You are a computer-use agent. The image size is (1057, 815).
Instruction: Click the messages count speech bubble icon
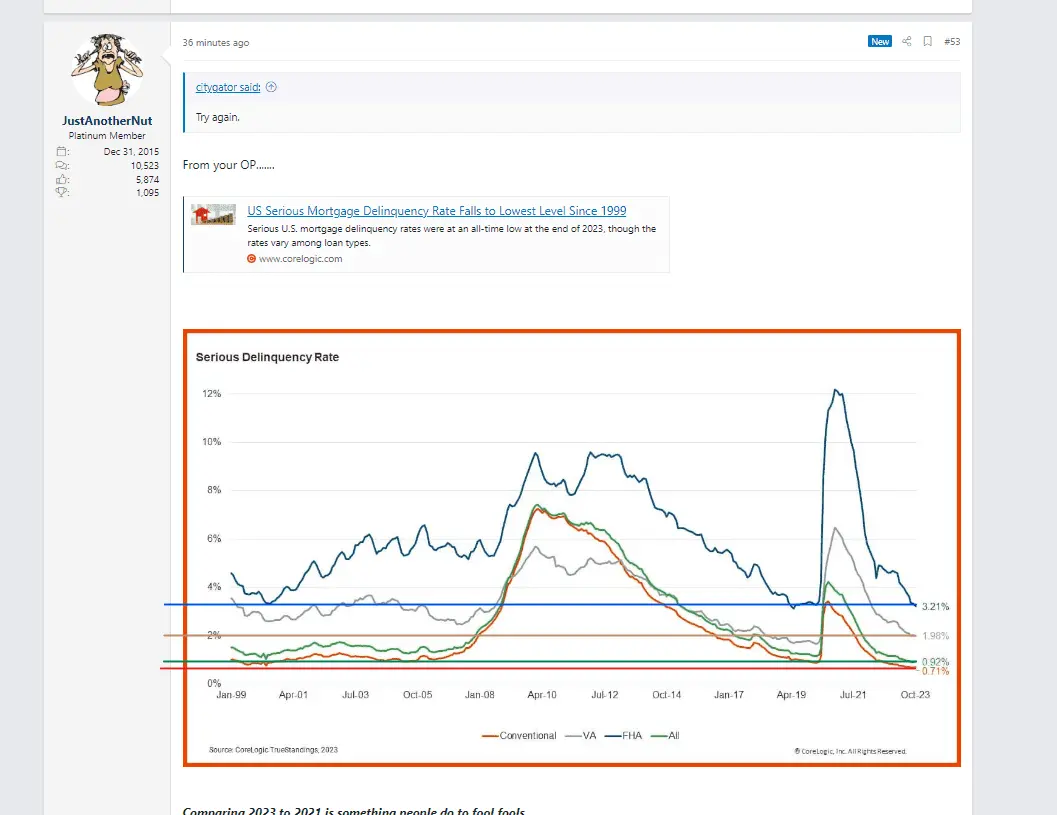(x=62, y=165)
